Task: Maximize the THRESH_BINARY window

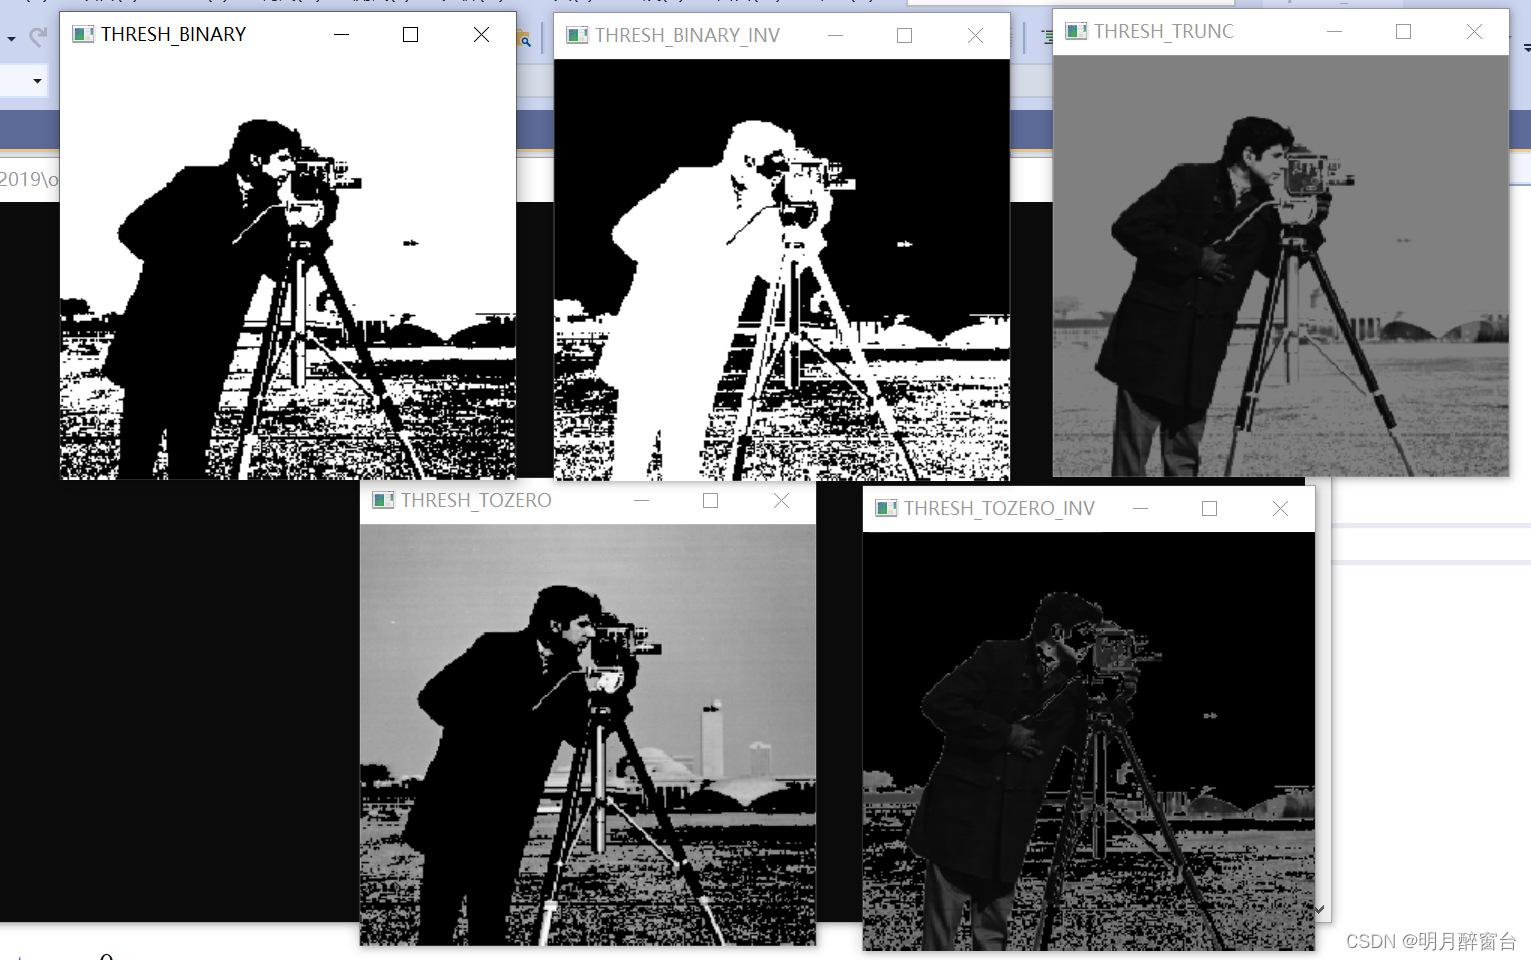Action: pyautogui.click(x=410, y=35)
